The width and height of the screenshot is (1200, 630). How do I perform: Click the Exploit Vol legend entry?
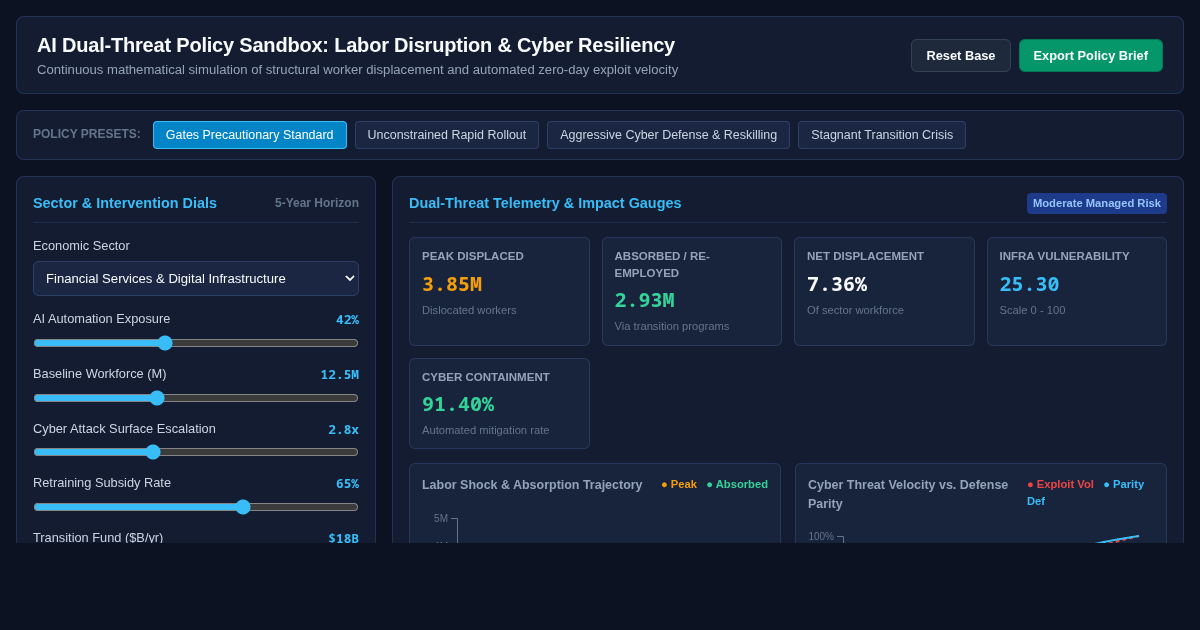point(1060,484)
